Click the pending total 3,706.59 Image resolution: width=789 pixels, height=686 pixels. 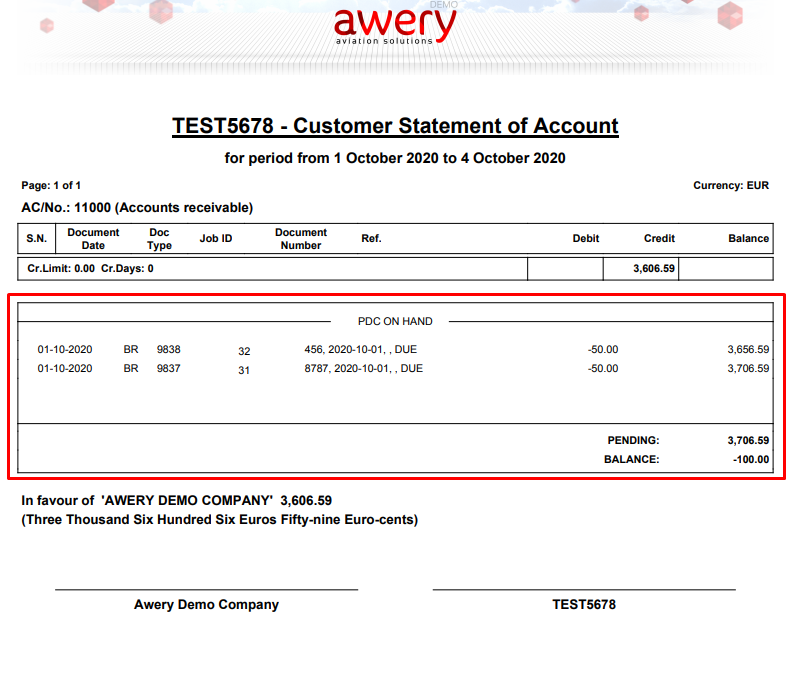tap(748, 440)
